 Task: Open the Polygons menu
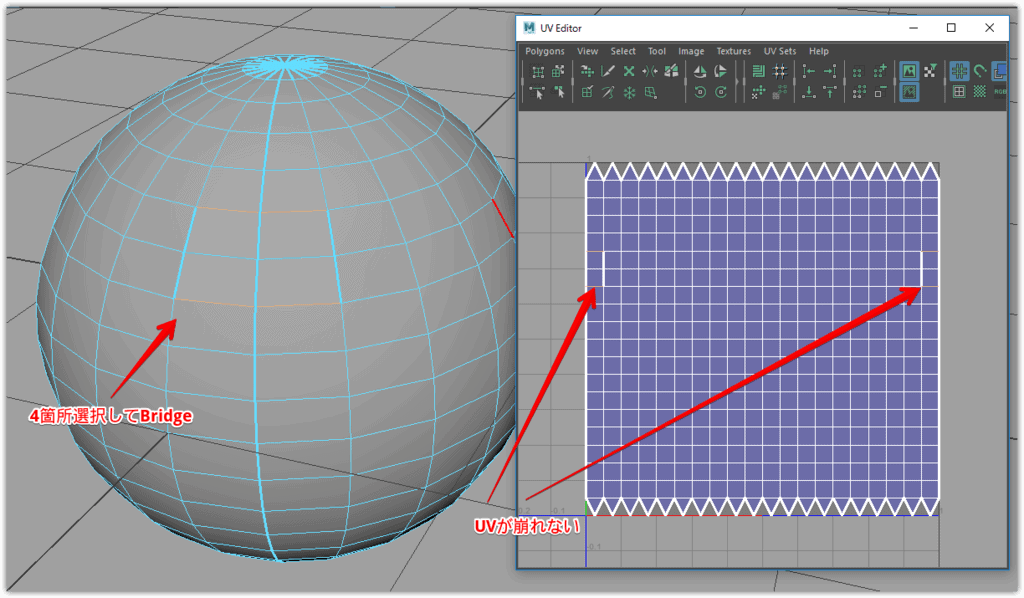pos(545,51)
